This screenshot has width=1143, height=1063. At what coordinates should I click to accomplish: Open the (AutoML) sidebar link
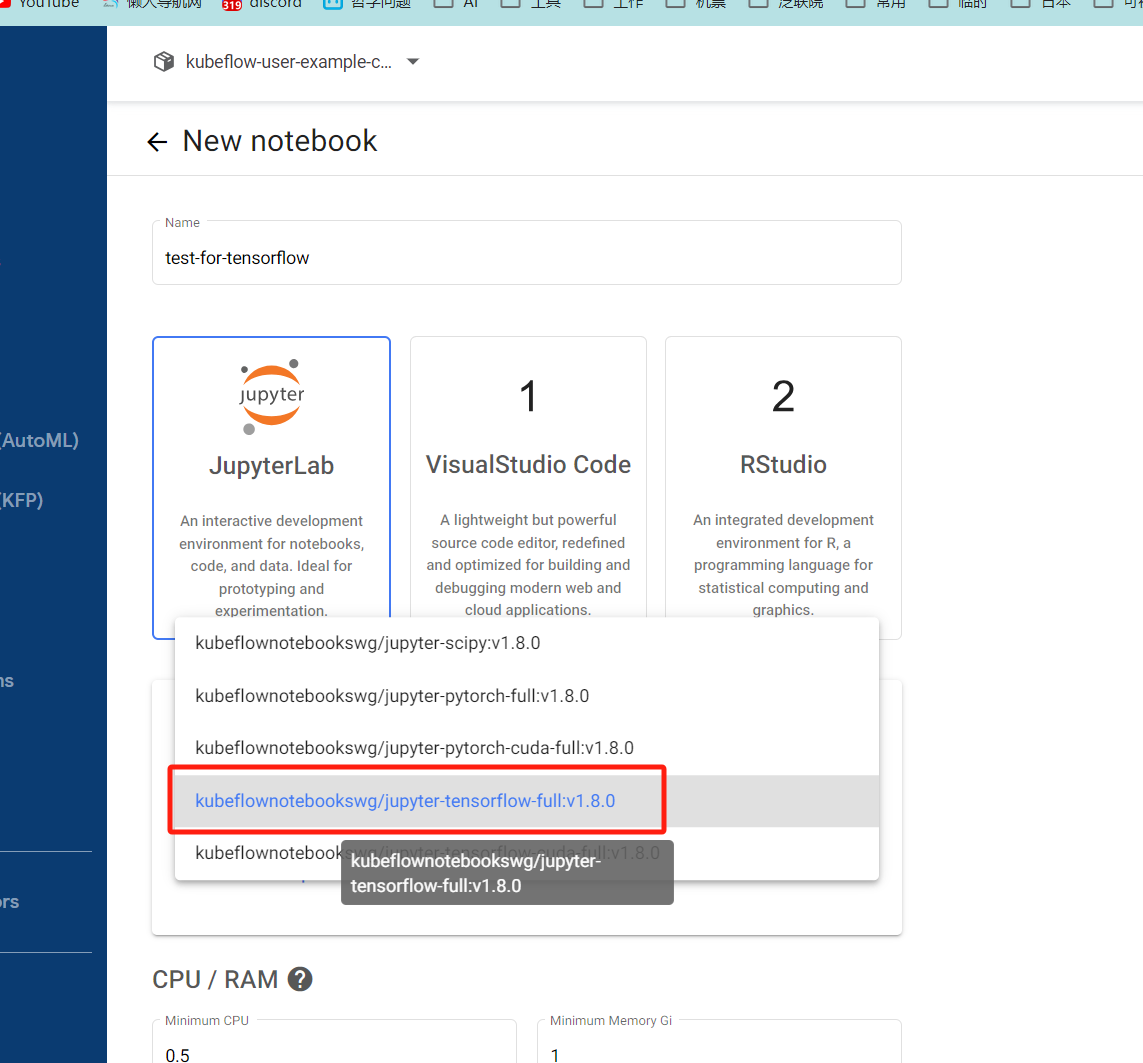click(39, 440)
